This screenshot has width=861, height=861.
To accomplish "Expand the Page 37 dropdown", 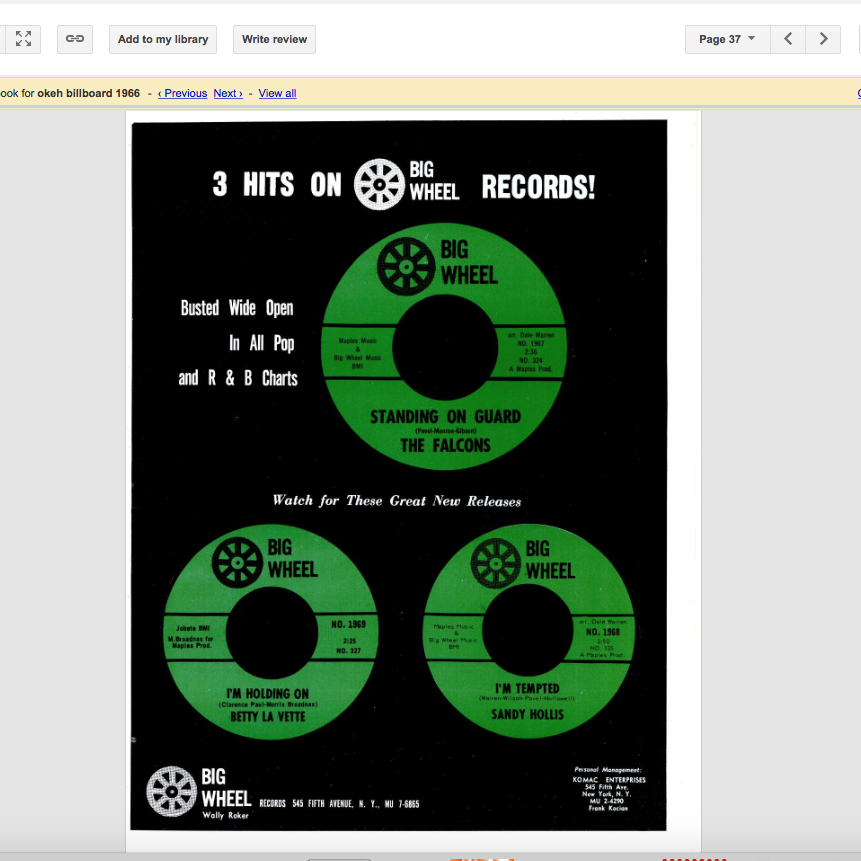I will 727,39.
